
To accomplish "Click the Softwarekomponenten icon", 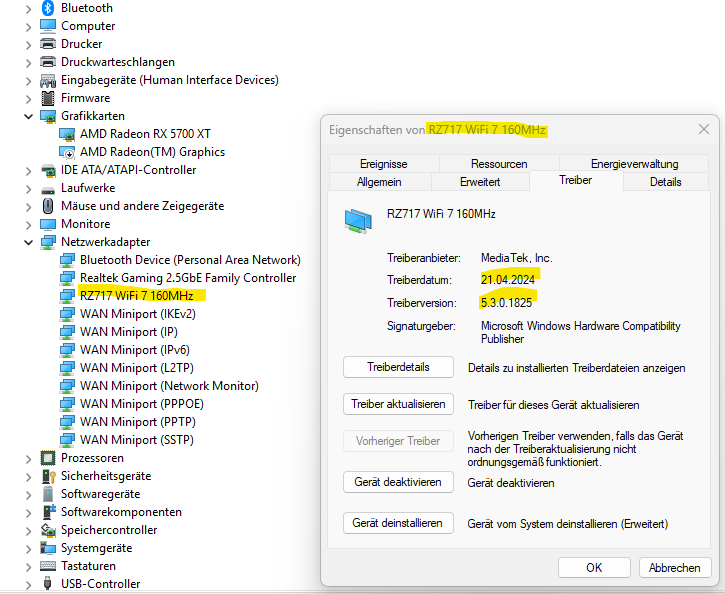I will 48,512.
